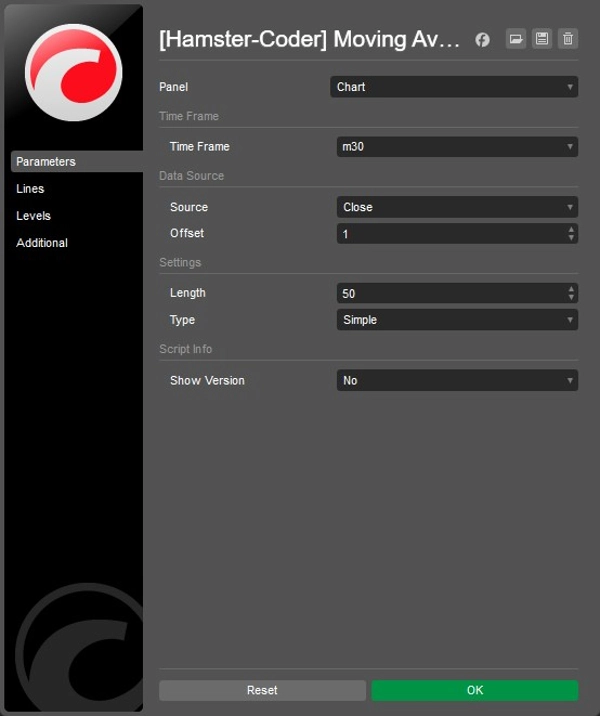This screenshot has width=600, height=716.
Task: Click the red cTrader logo at top left
Action: [x=73, y=72]
